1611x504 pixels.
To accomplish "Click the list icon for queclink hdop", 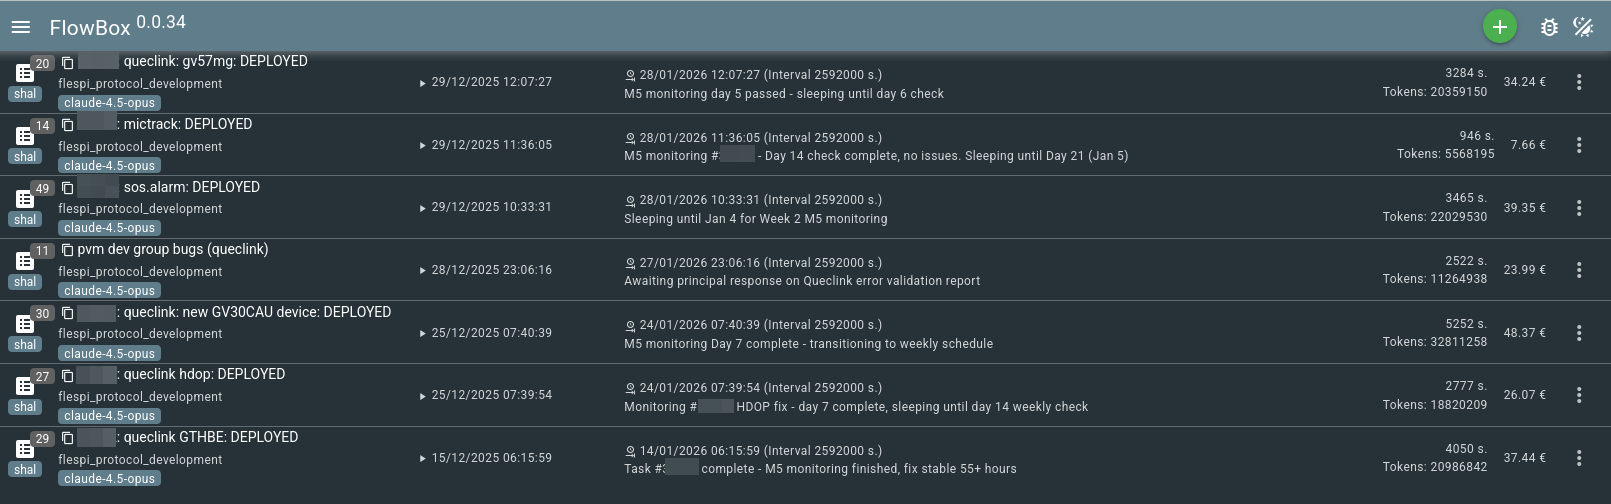I will (24, 387).
